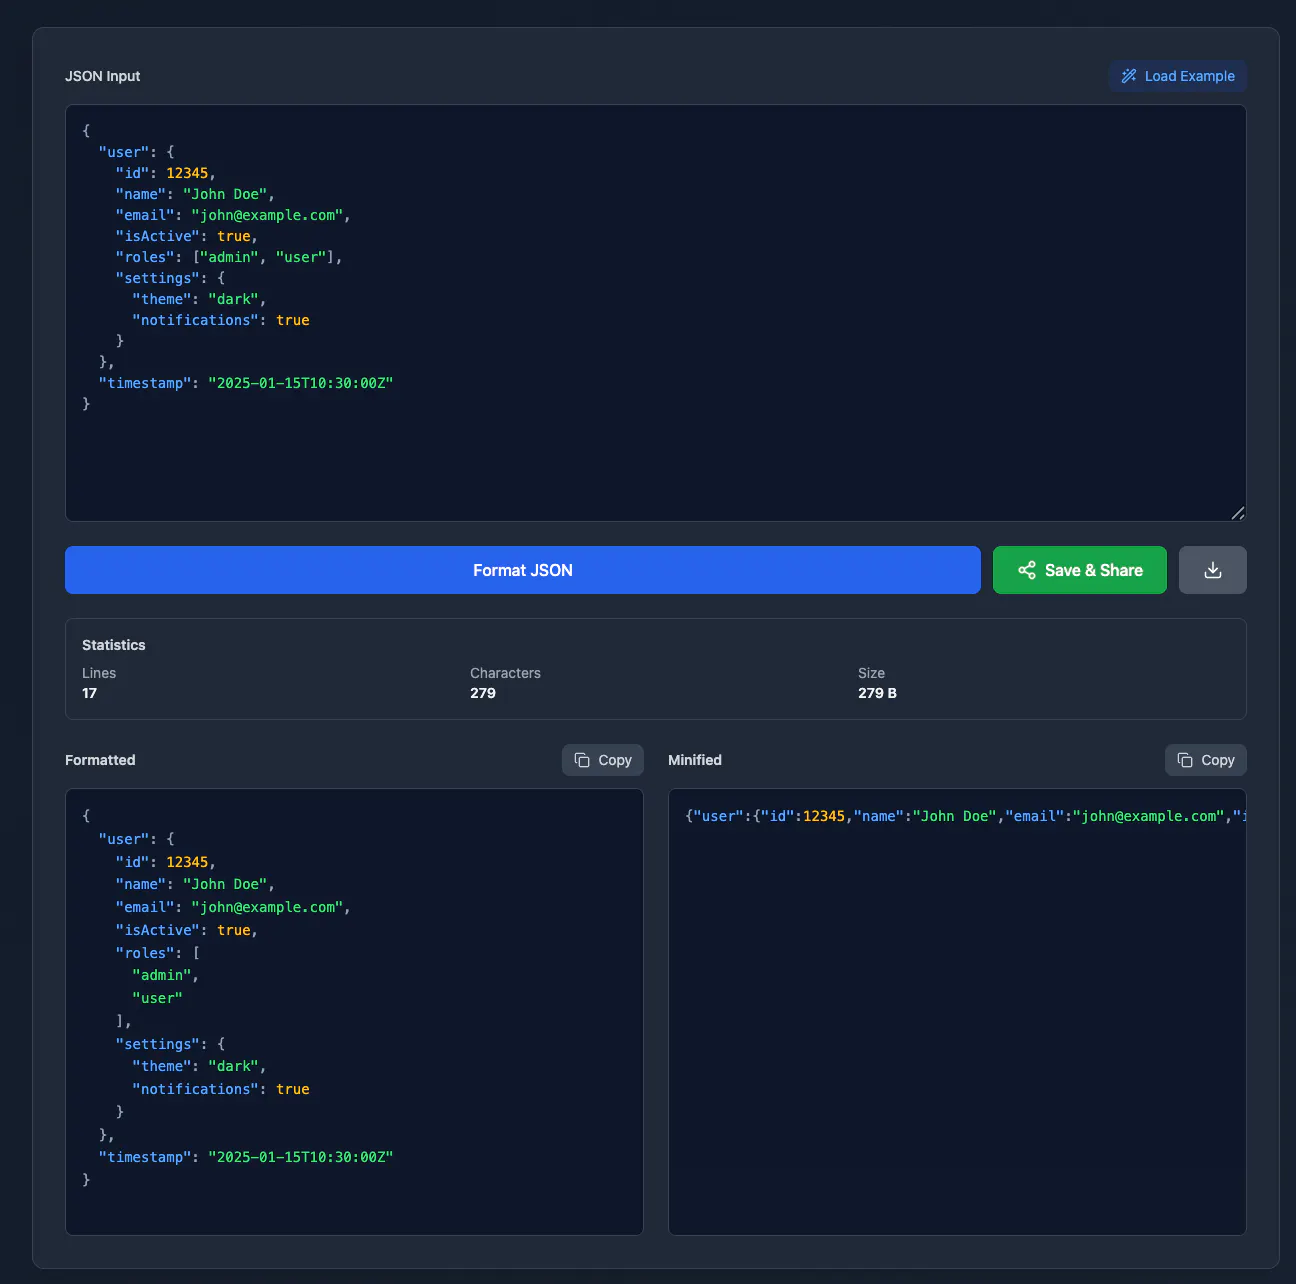This screenshot has width=1296, height=1284.
Task: Click "isActive" key in the JSON Input
Action: click(158, 236)
